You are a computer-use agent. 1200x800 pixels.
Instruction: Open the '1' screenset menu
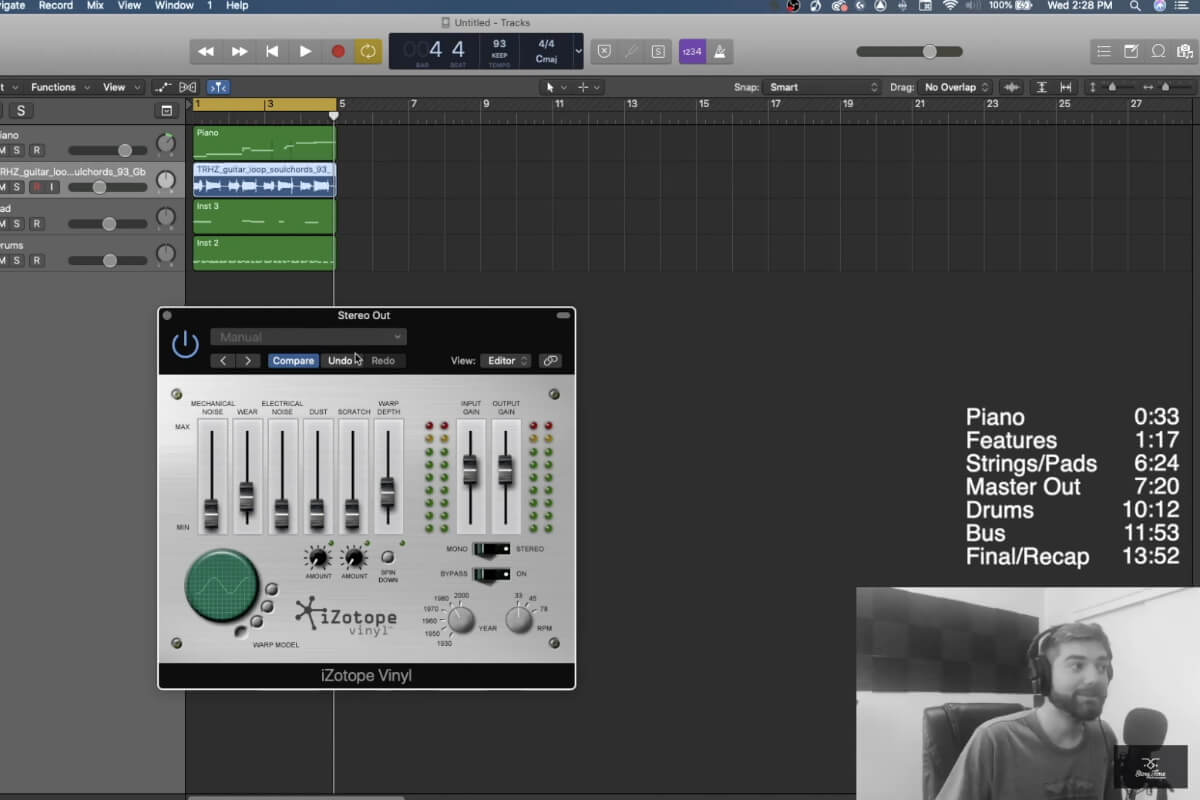click(x=210, y=6)
